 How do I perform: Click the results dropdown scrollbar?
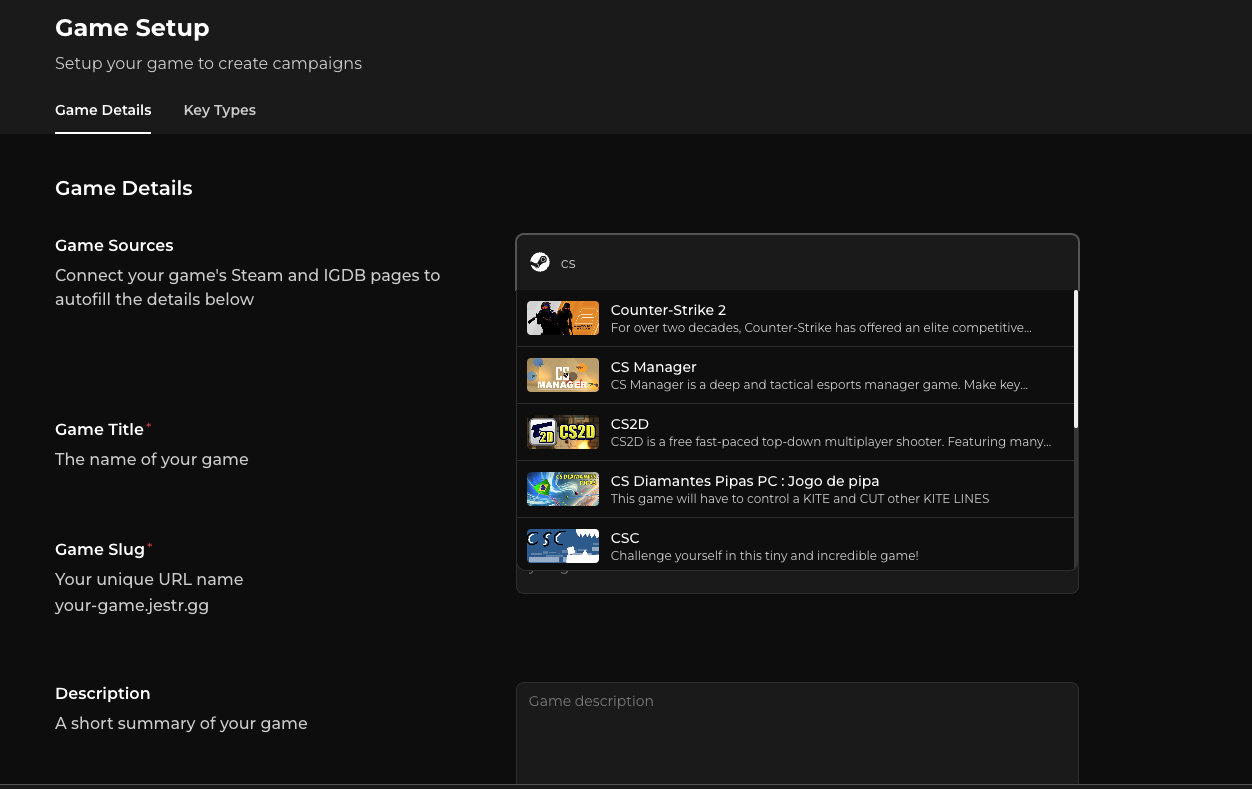click(x=1076, y=360)
